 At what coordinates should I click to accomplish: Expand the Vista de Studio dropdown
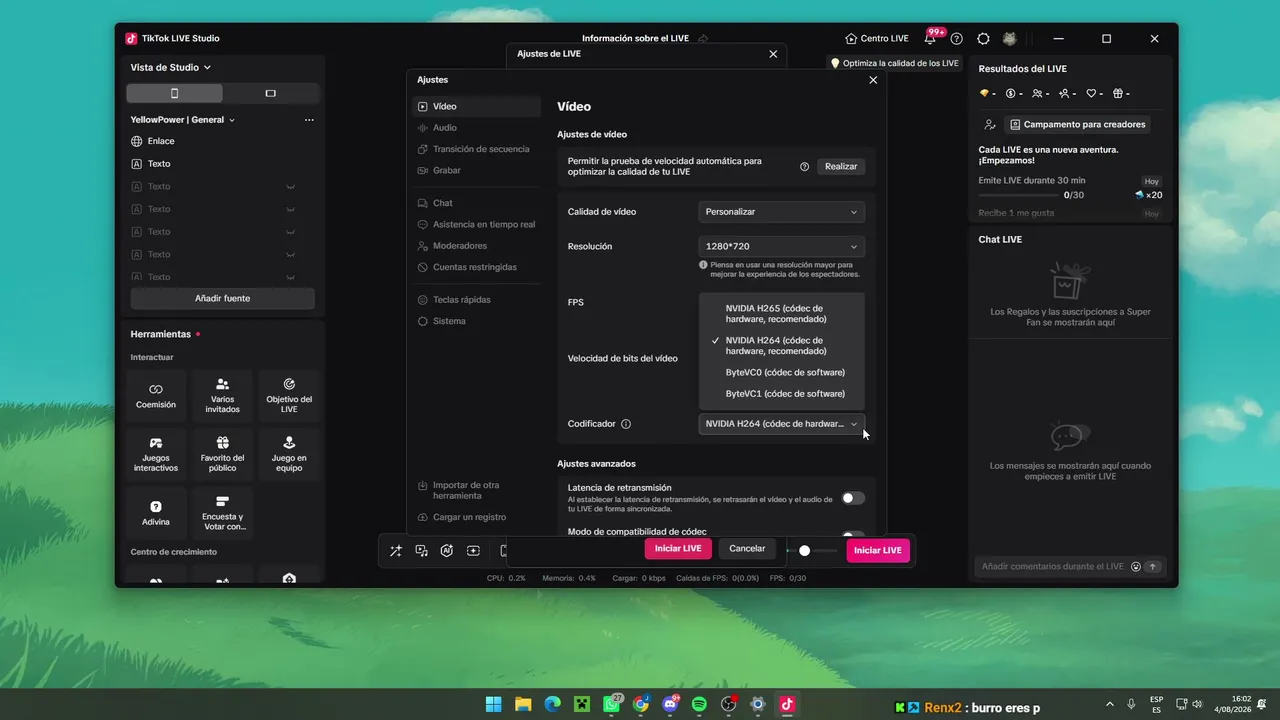coord(171,68)
